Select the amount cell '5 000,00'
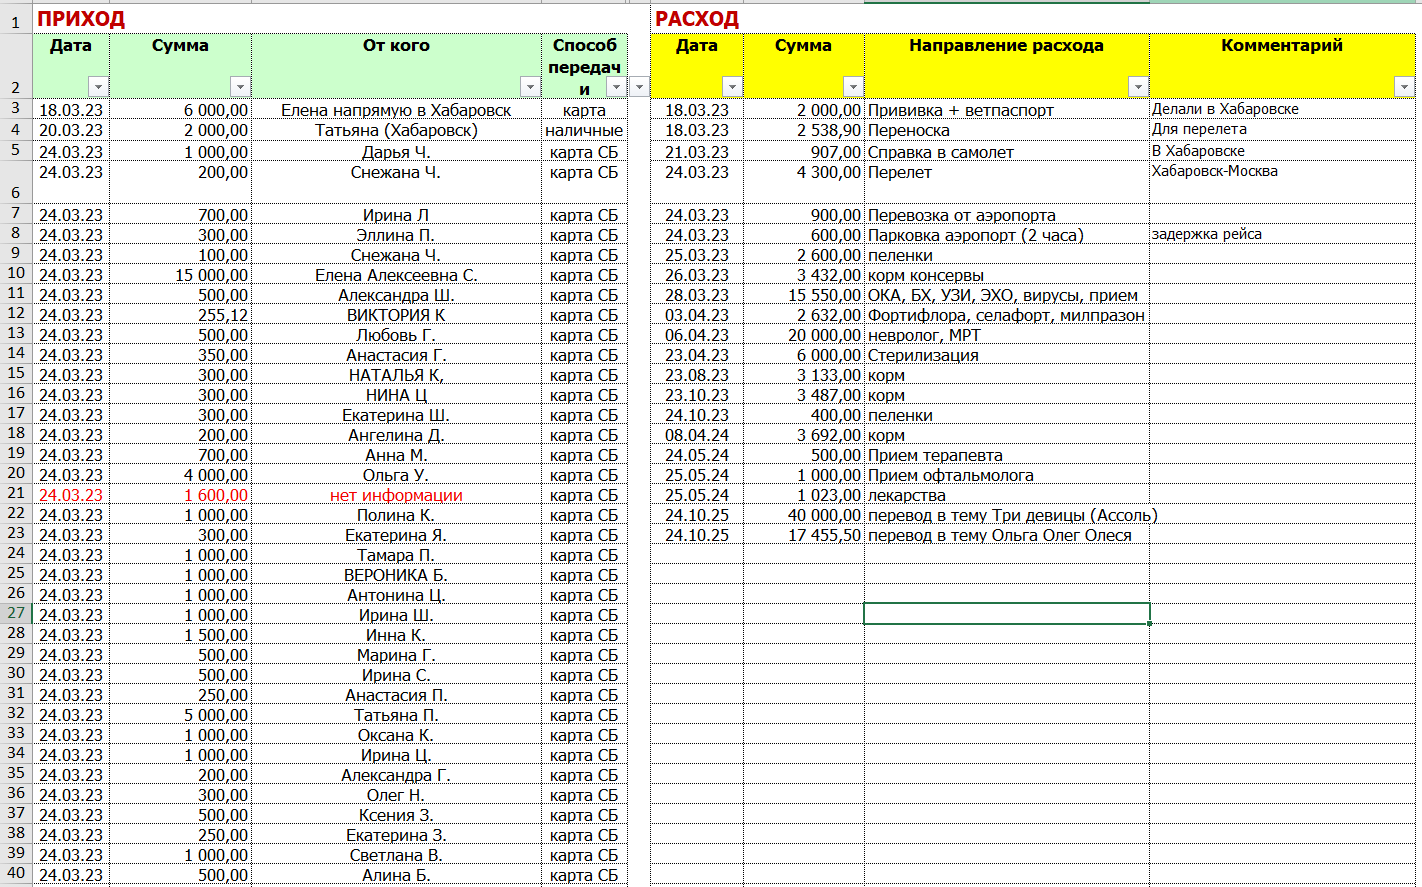 180,715
